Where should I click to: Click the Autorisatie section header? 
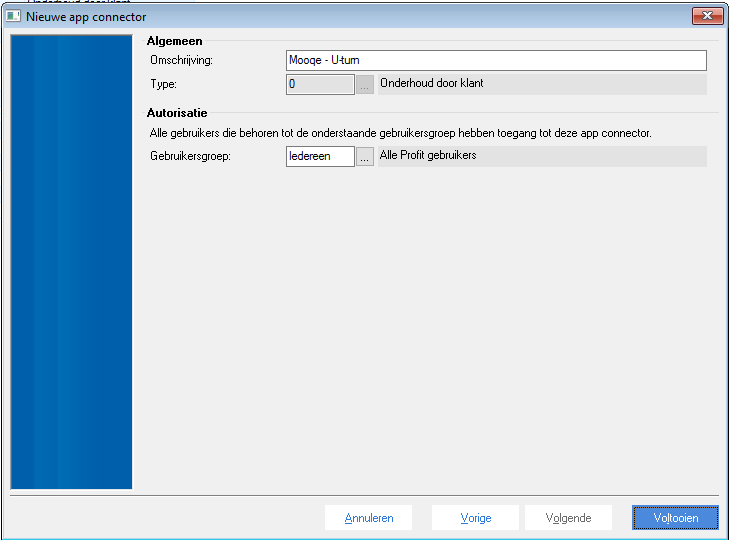177,113
